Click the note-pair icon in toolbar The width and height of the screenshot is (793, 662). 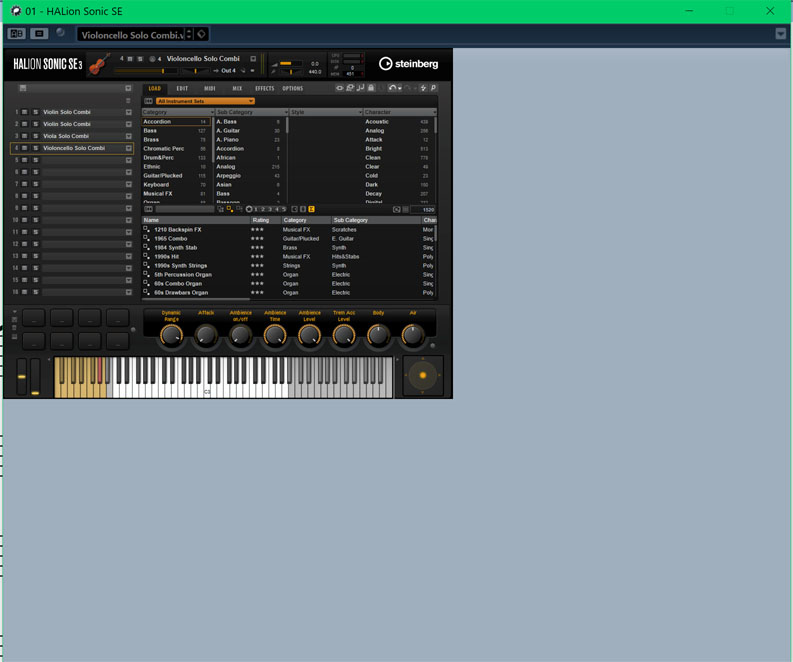361,88
